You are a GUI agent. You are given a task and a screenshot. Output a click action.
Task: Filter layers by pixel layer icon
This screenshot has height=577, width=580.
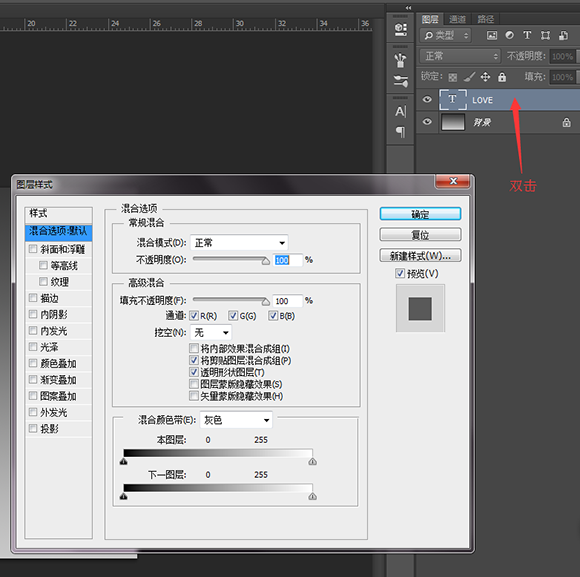point(492,36)
